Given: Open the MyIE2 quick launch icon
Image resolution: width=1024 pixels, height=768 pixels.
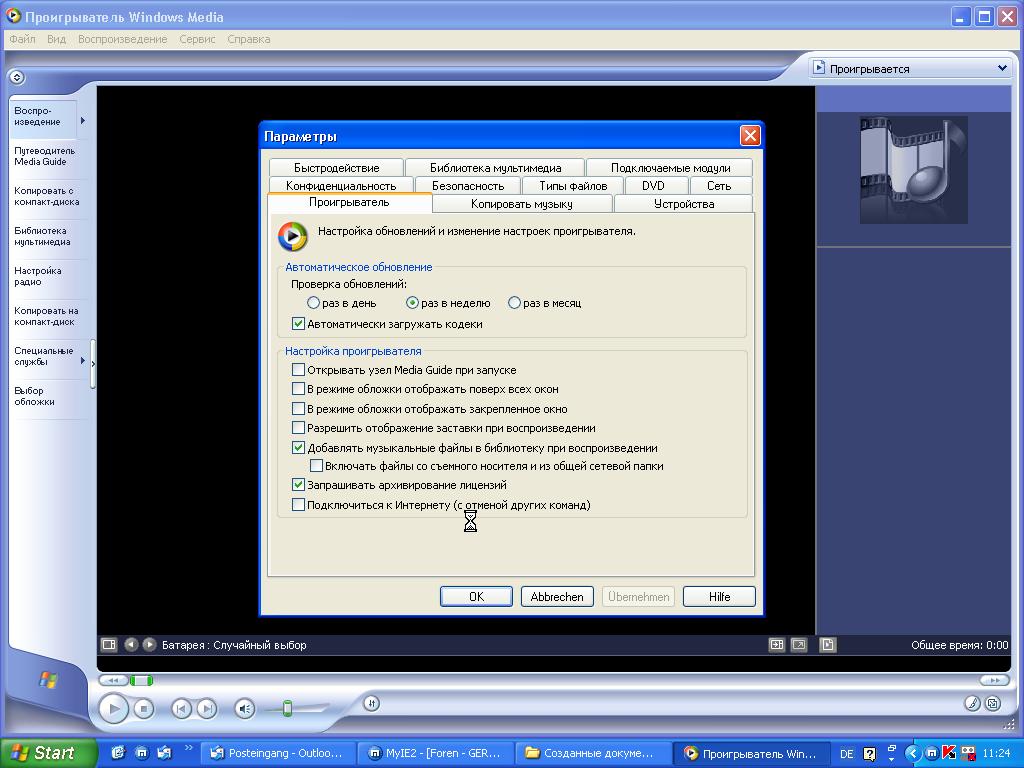Looking at the screenshot, I should pyautogui.click(x=141, y=753).
